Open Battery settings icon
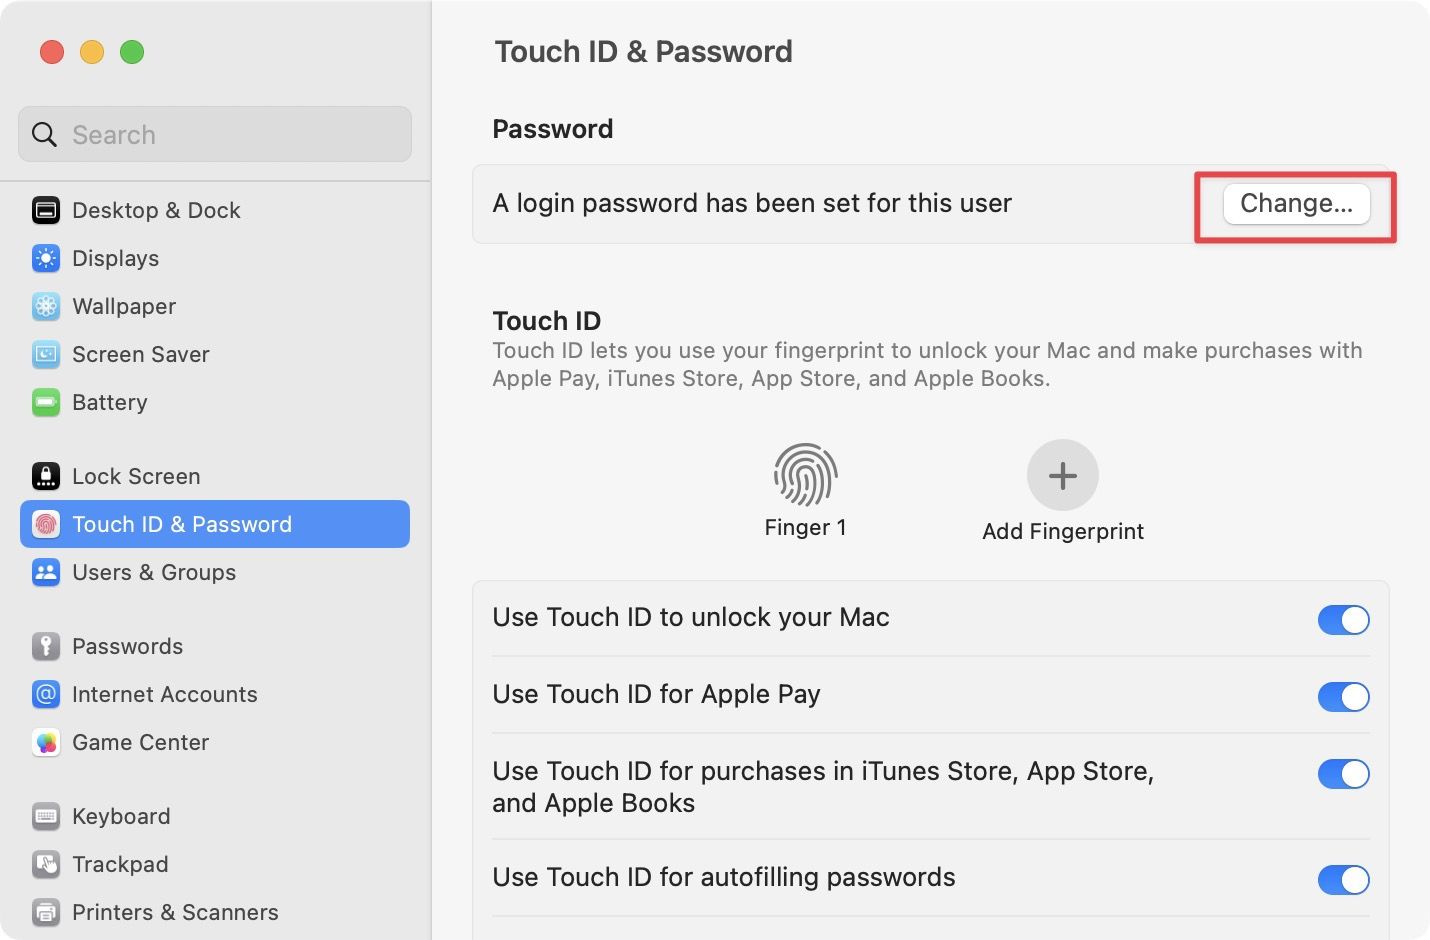The image size is (1430, 940). pyautogui.click(x=46, y=402)
